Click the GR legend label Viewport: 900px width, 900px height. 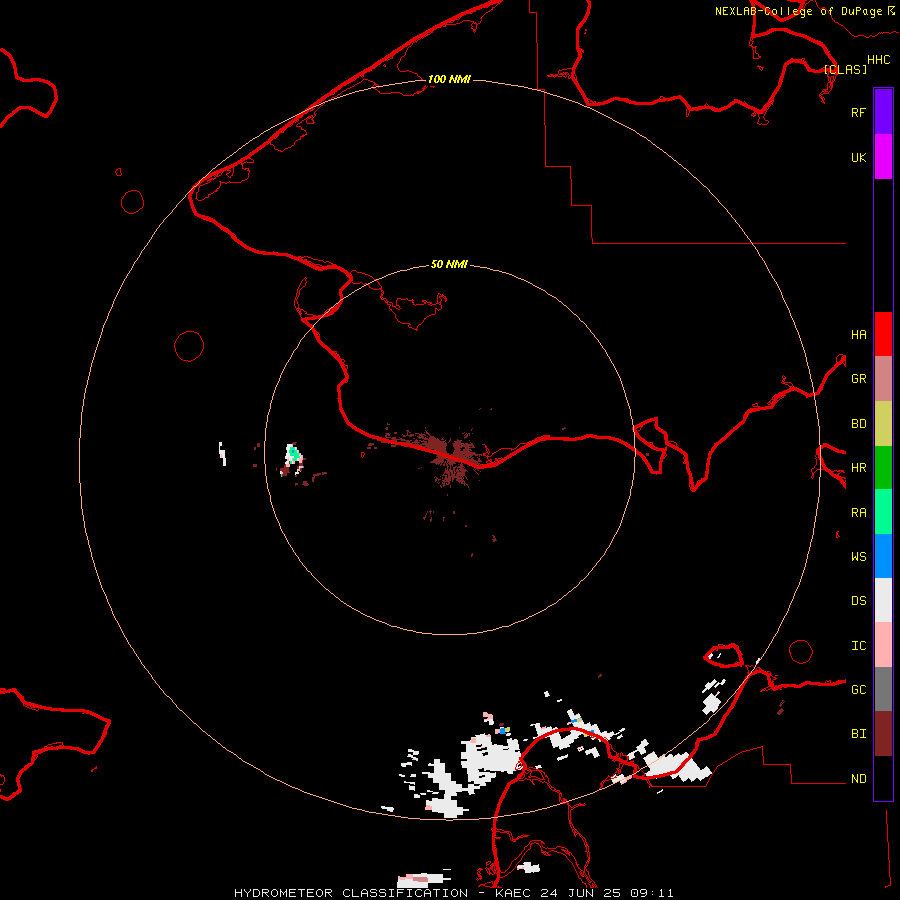[858, 379]
